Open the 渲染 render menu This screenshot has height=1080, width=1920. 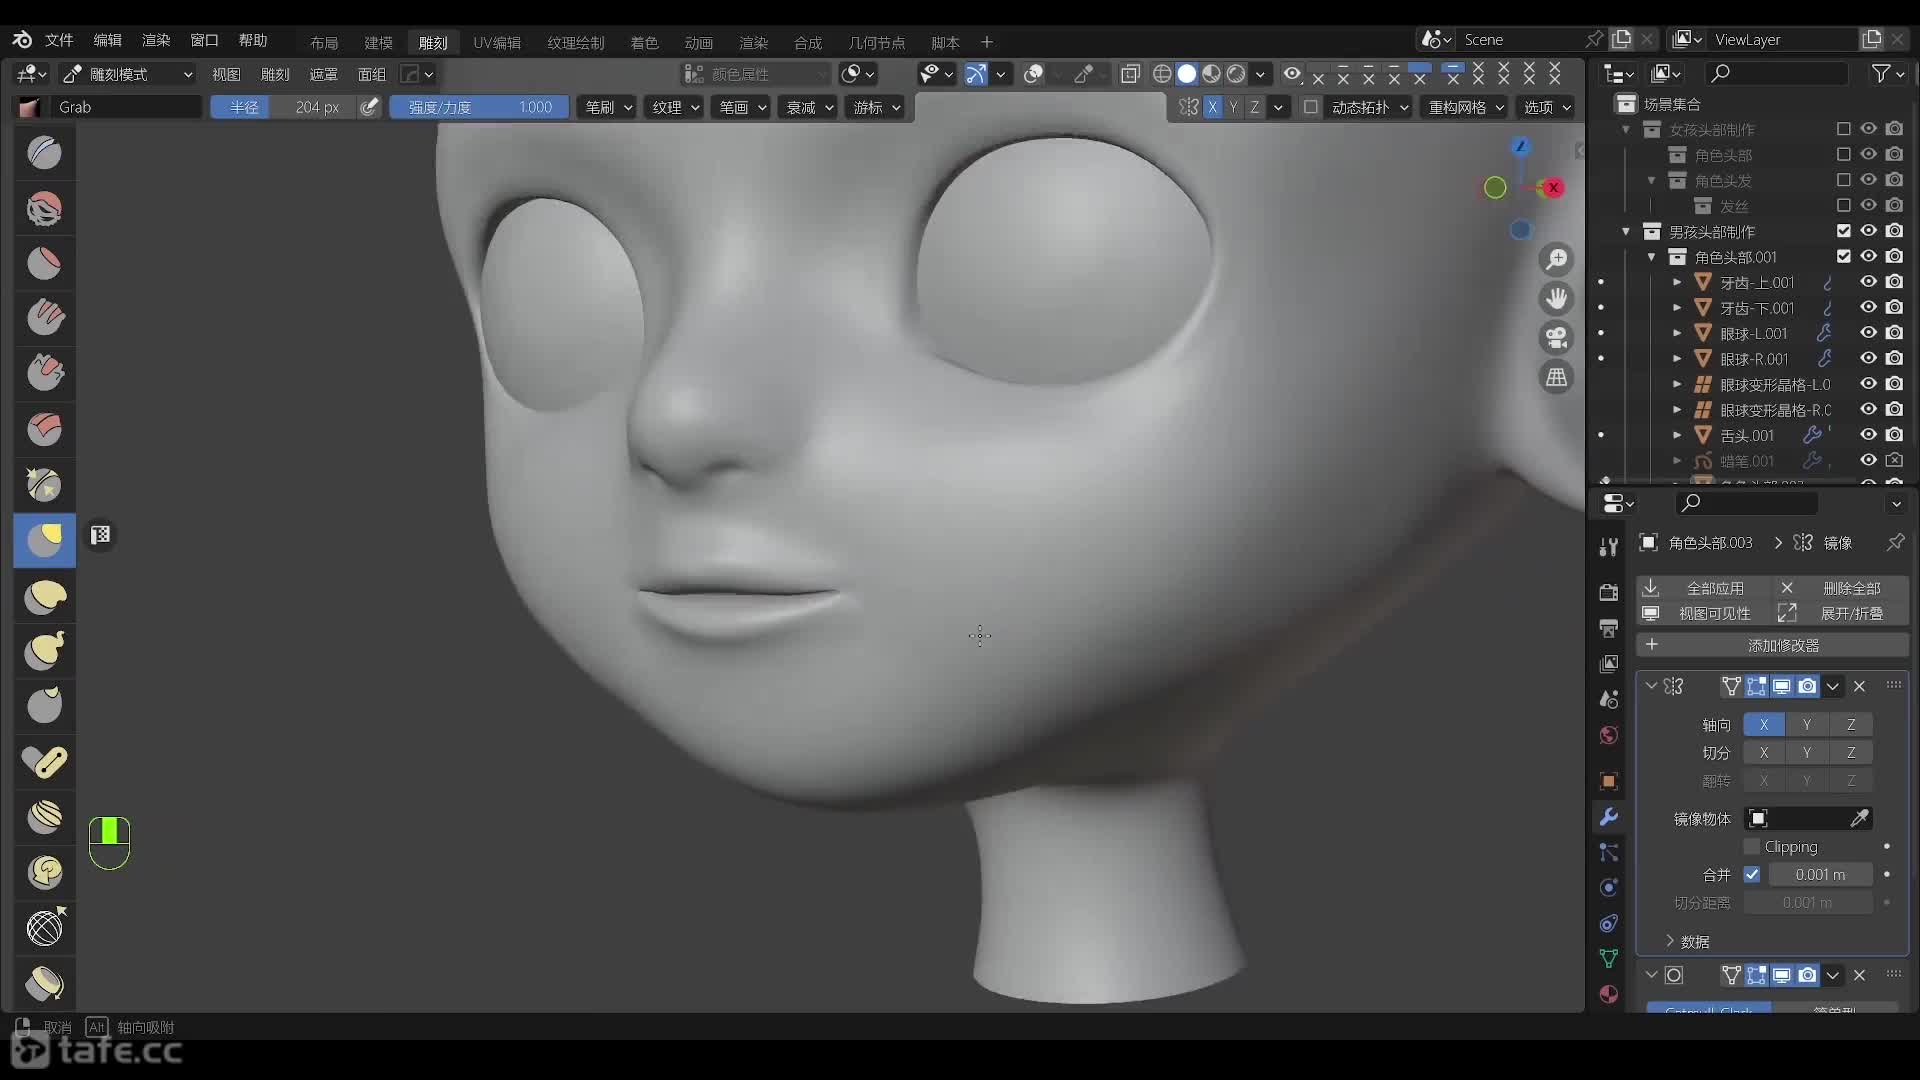(x=156, y=40)
